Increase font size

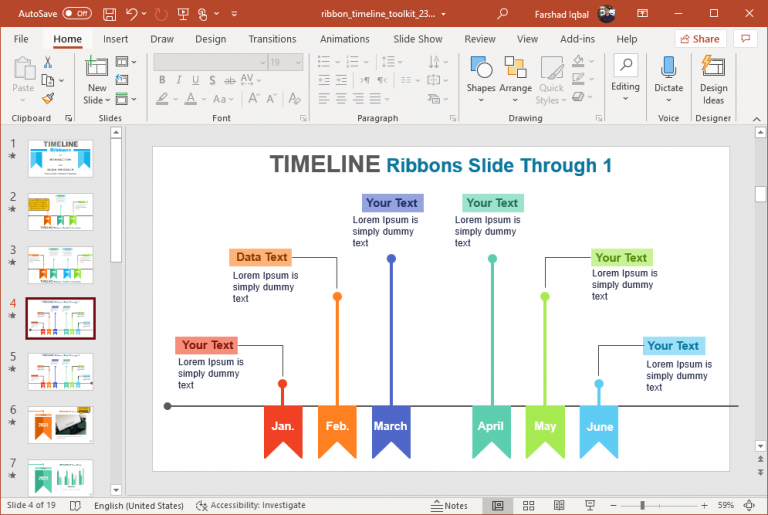point(253,98)
